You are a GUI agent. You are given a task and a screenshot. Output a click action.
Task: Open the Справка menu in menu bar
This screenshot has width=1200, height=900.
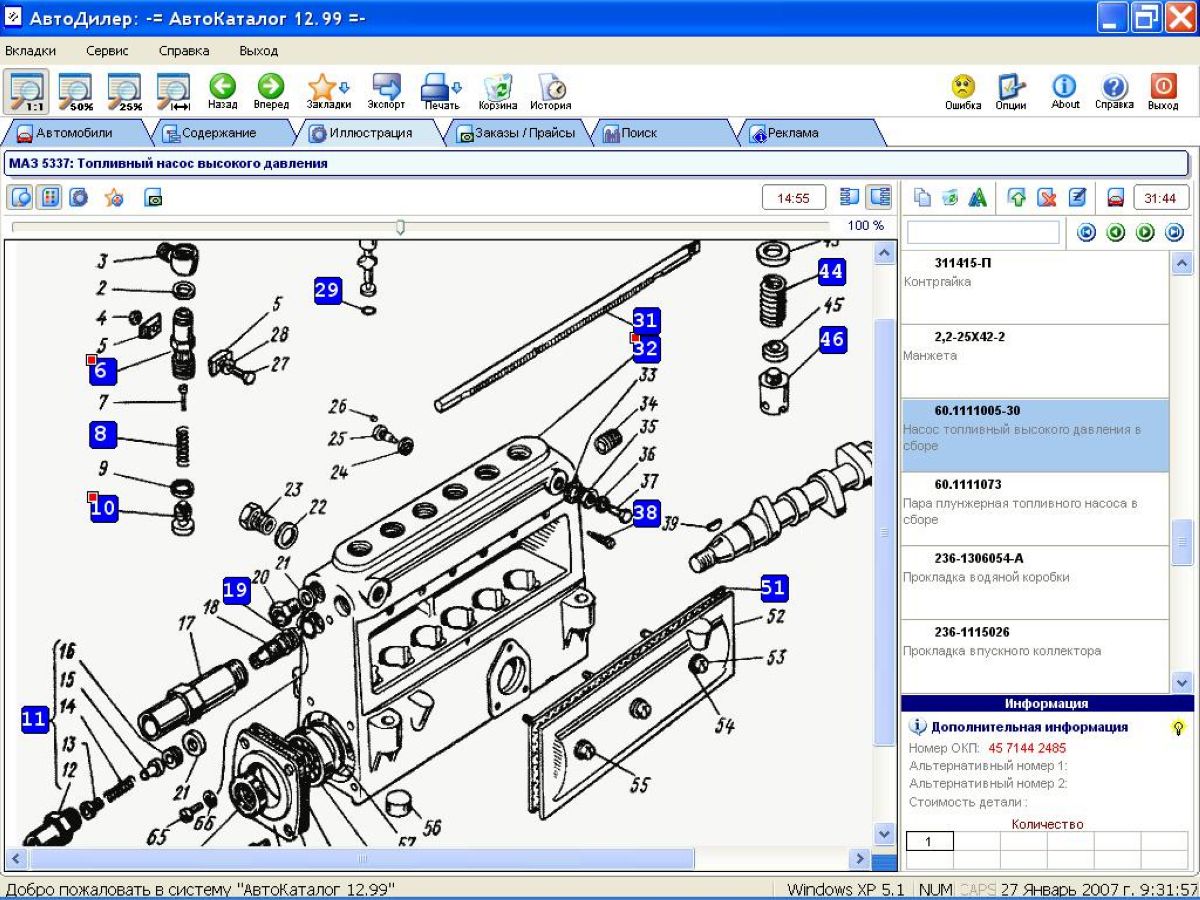click(184, 51)
